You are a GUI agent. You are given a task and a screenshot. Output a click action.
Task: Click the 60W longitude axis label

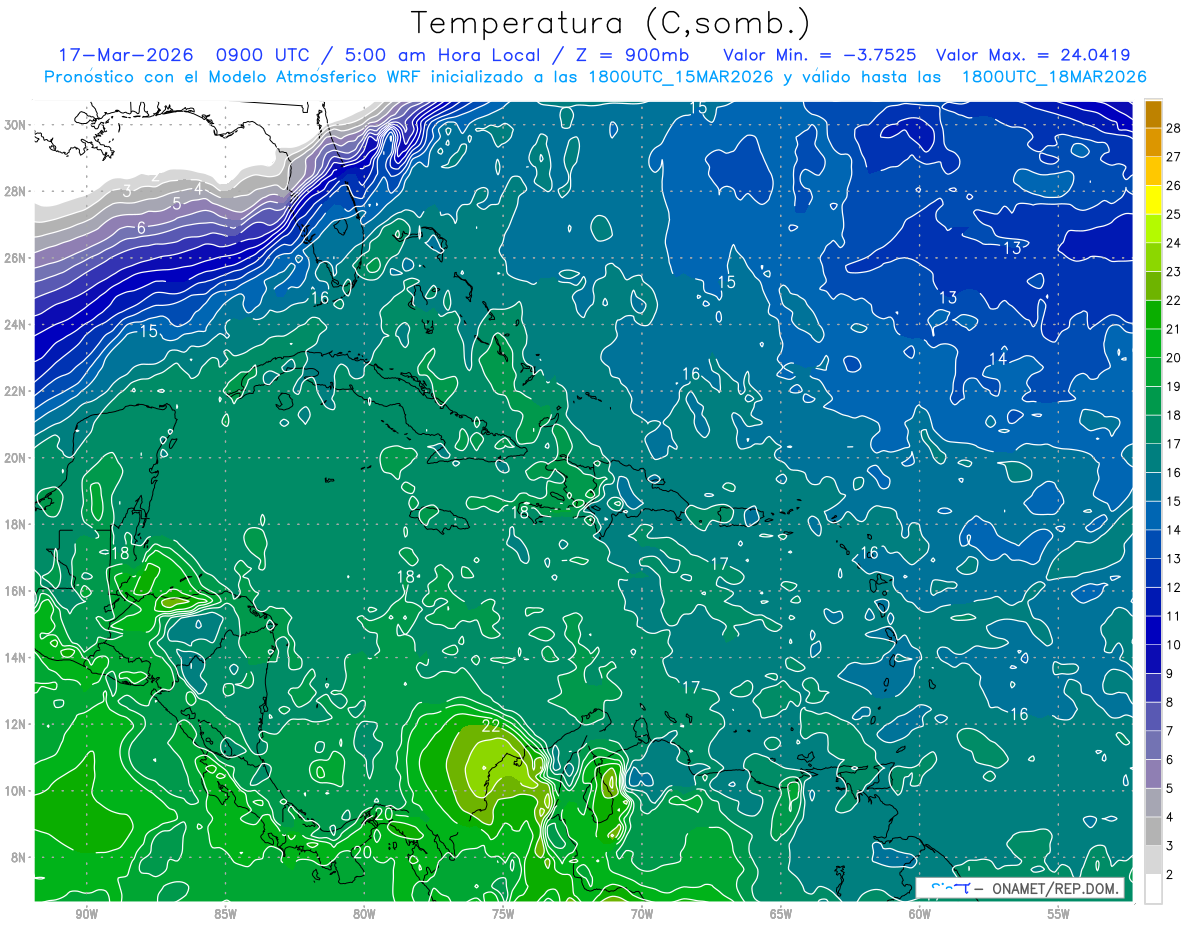tap(920, 914)
